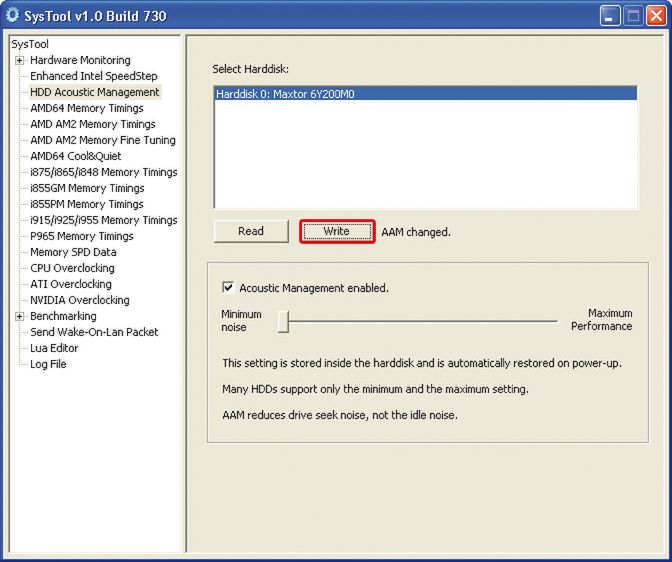
Task: Open Hardware Monitoring in the tree
Action: click(x=80, y=60)
